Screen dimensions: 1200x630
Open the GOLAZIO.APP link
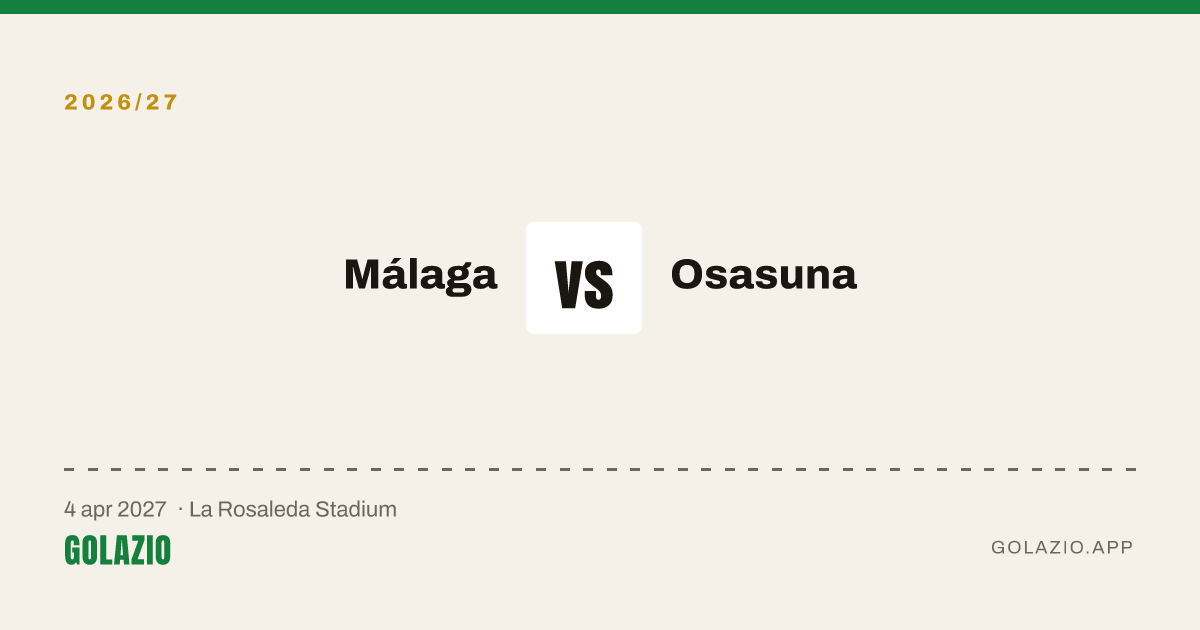1062,547
